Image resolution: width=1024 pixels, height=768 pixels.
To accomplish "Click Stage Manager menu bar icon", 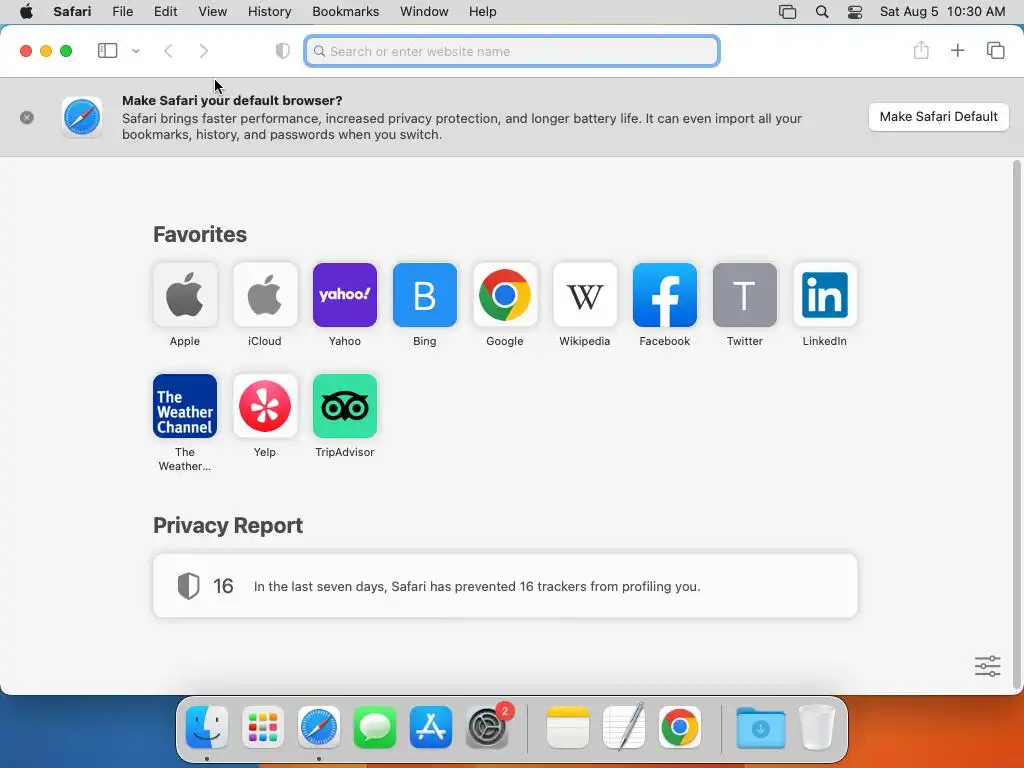I will tap(788, 12).
